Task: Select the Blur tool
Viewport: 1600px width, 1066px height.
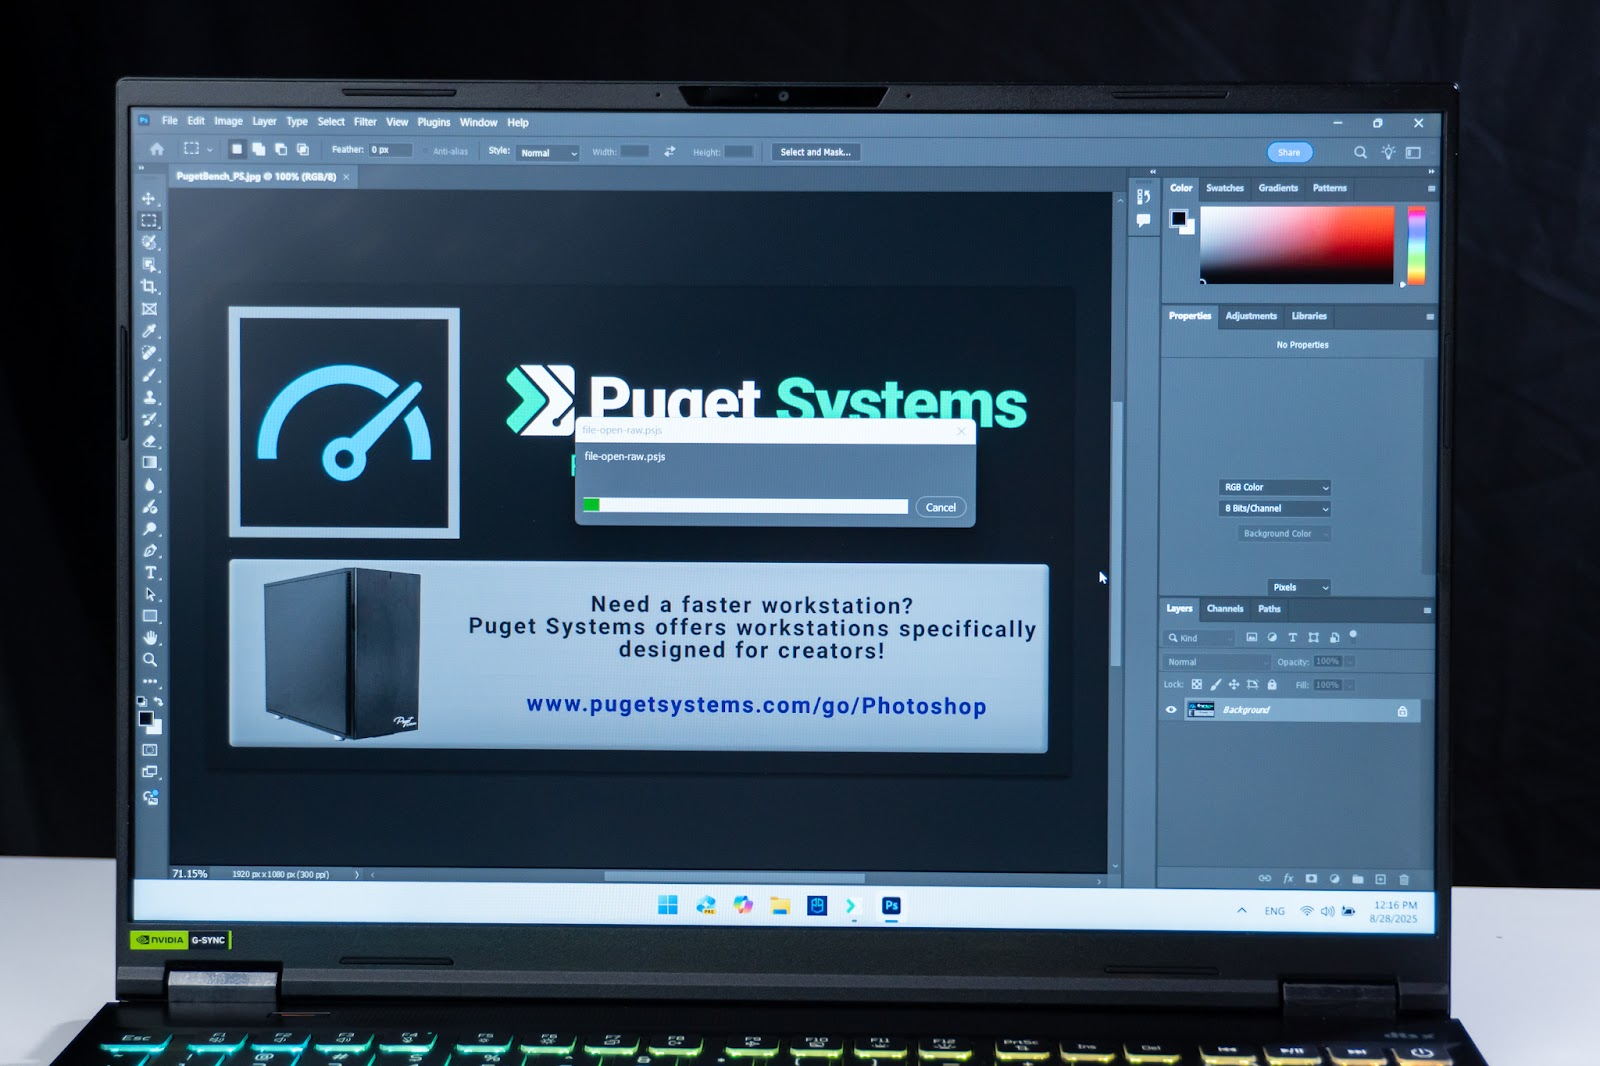Action: pyautogui.click(x=149, y=485)
